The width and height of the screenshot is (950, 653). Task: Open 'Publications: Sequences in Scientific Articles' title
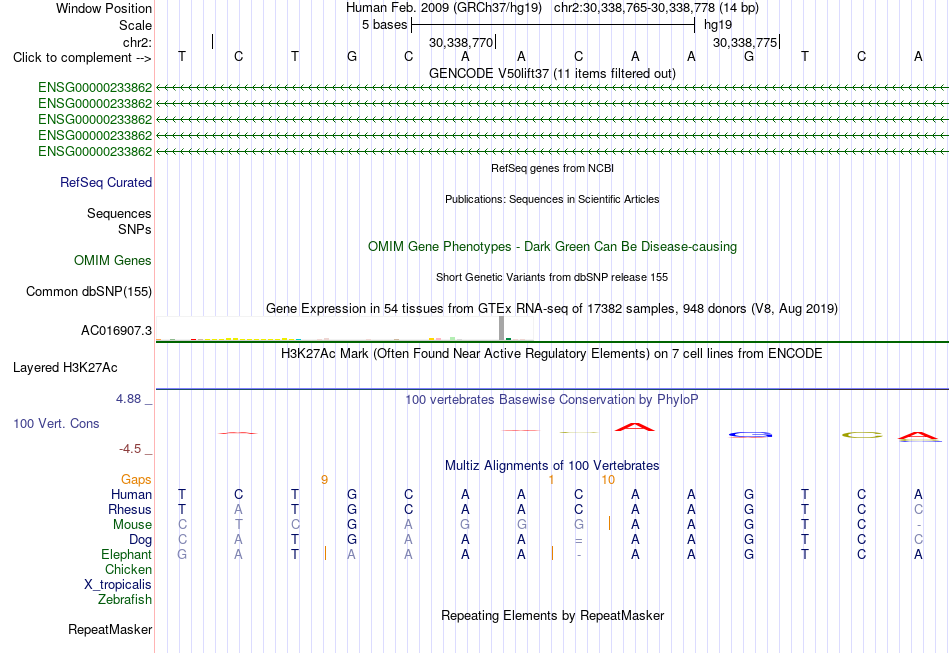tap(552, 199)
